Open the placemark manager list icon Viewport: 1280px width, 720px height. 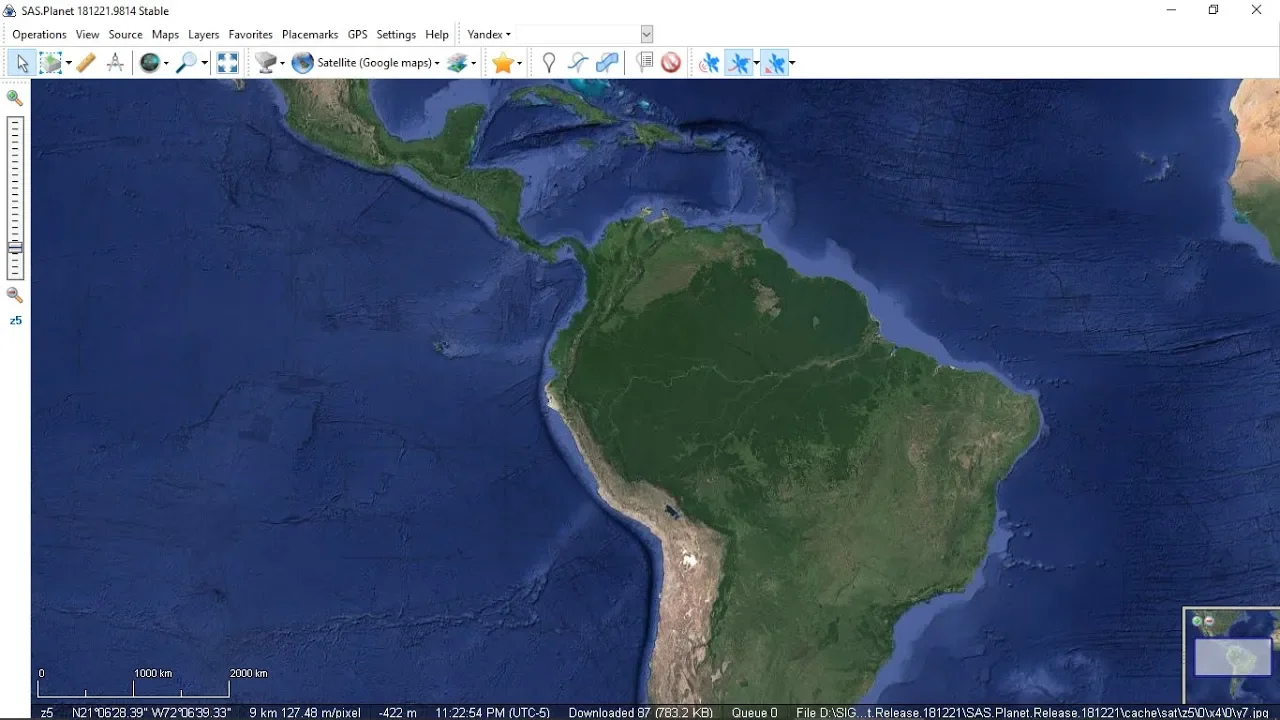(644, 63)
